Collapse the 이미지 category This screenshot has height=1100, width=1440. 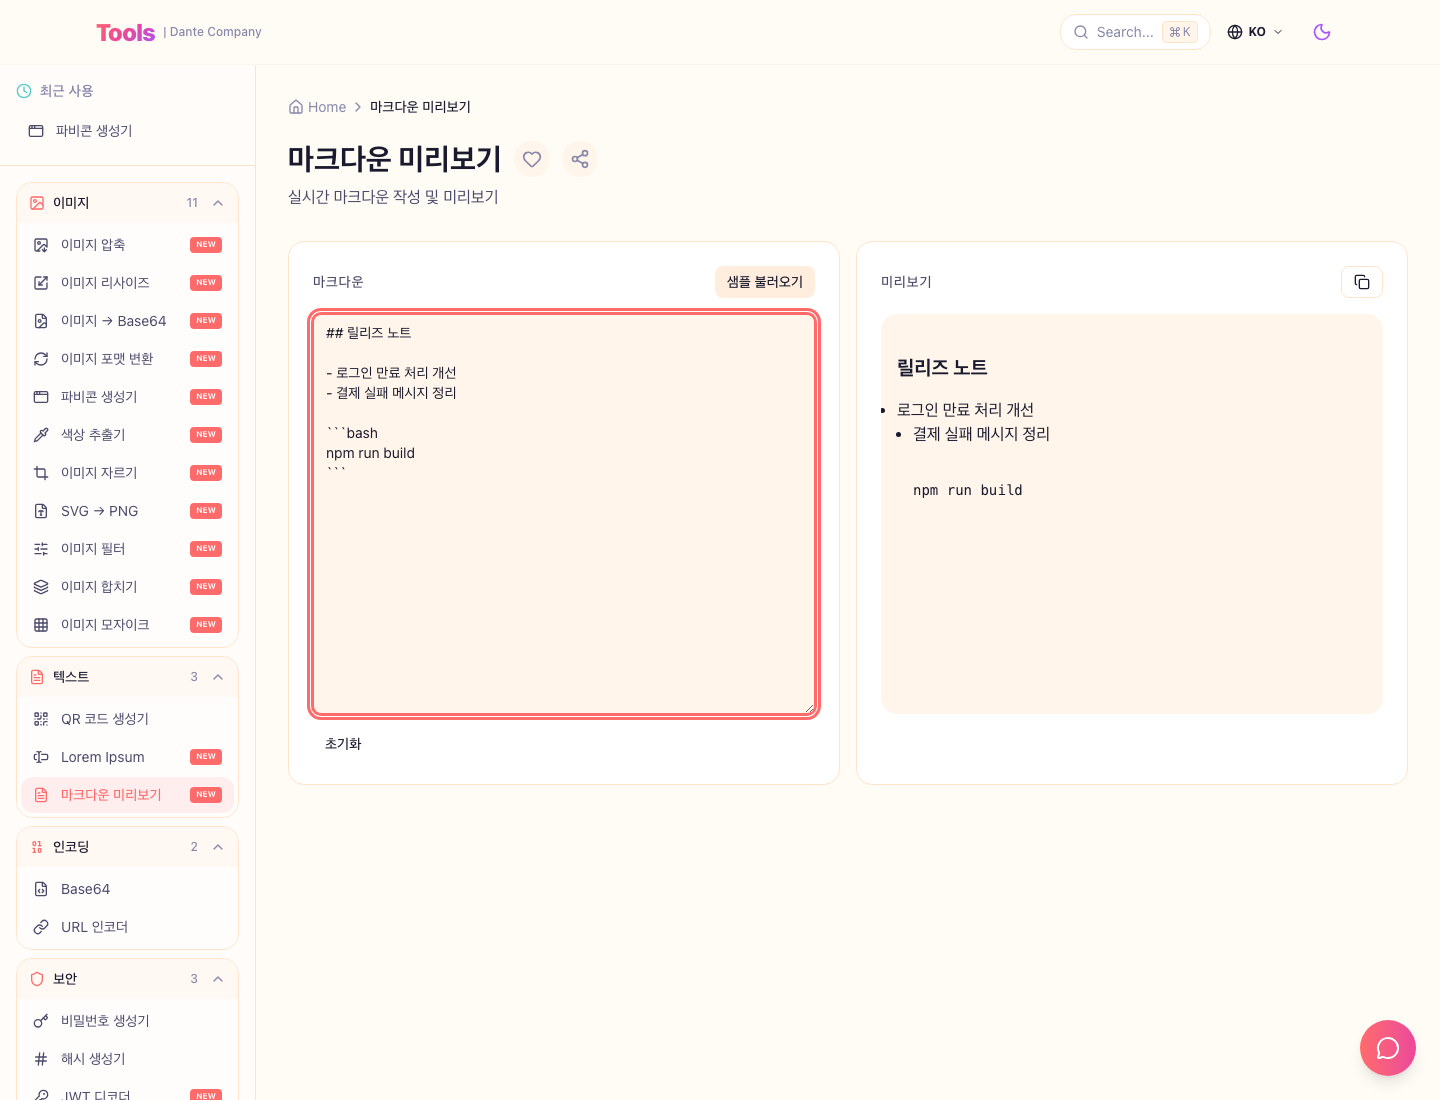pos(218,203)
